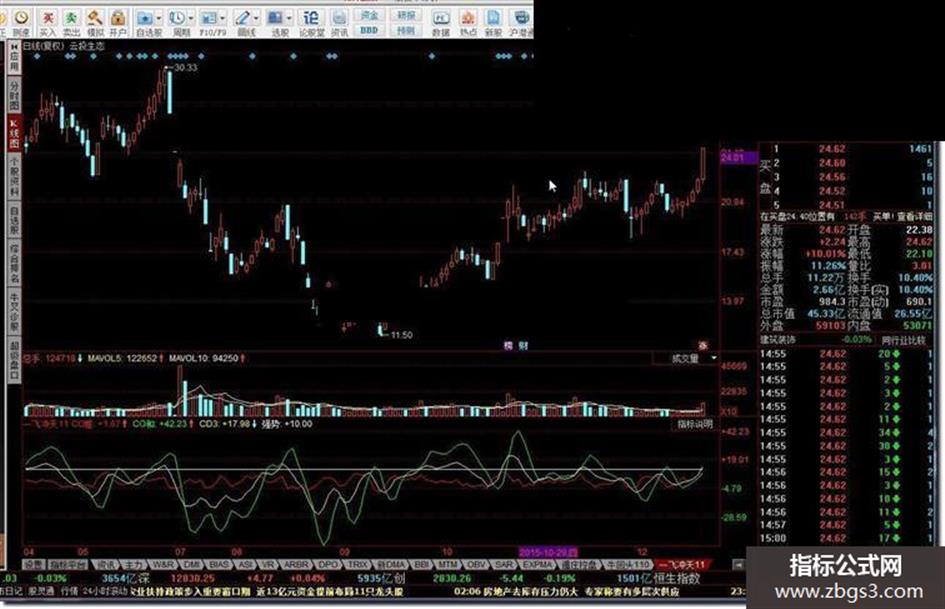Select the TRIX indicator tab
Image resolution: width=945 pixels, height=609 pixels.
pyautogui.click(x=358, y=565)
